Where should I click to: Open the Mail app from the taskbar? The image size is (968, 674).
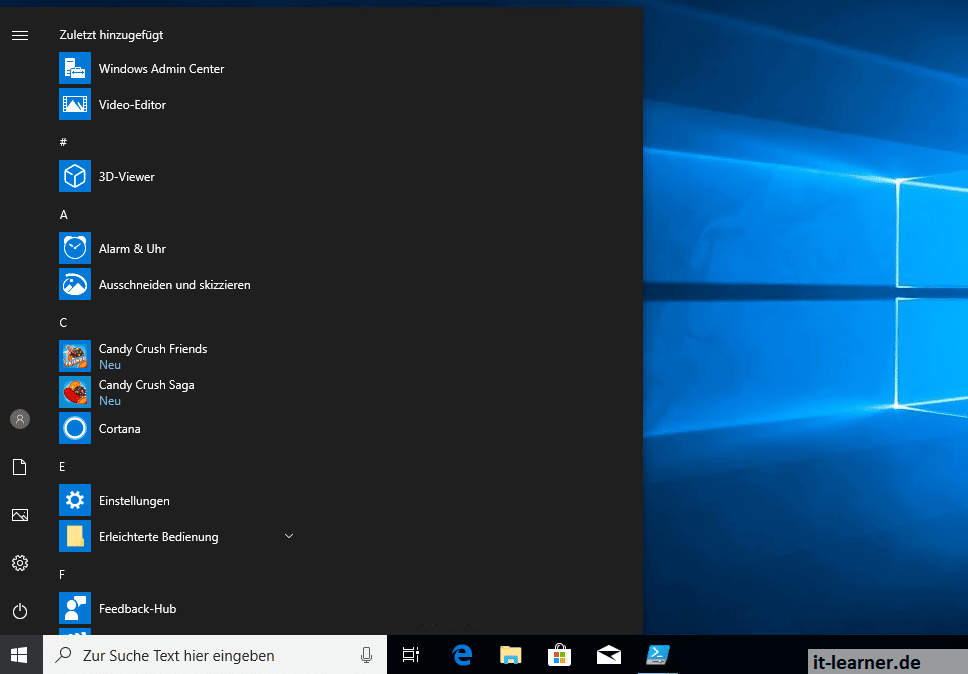pyautogui.click(x=608, y=655)
